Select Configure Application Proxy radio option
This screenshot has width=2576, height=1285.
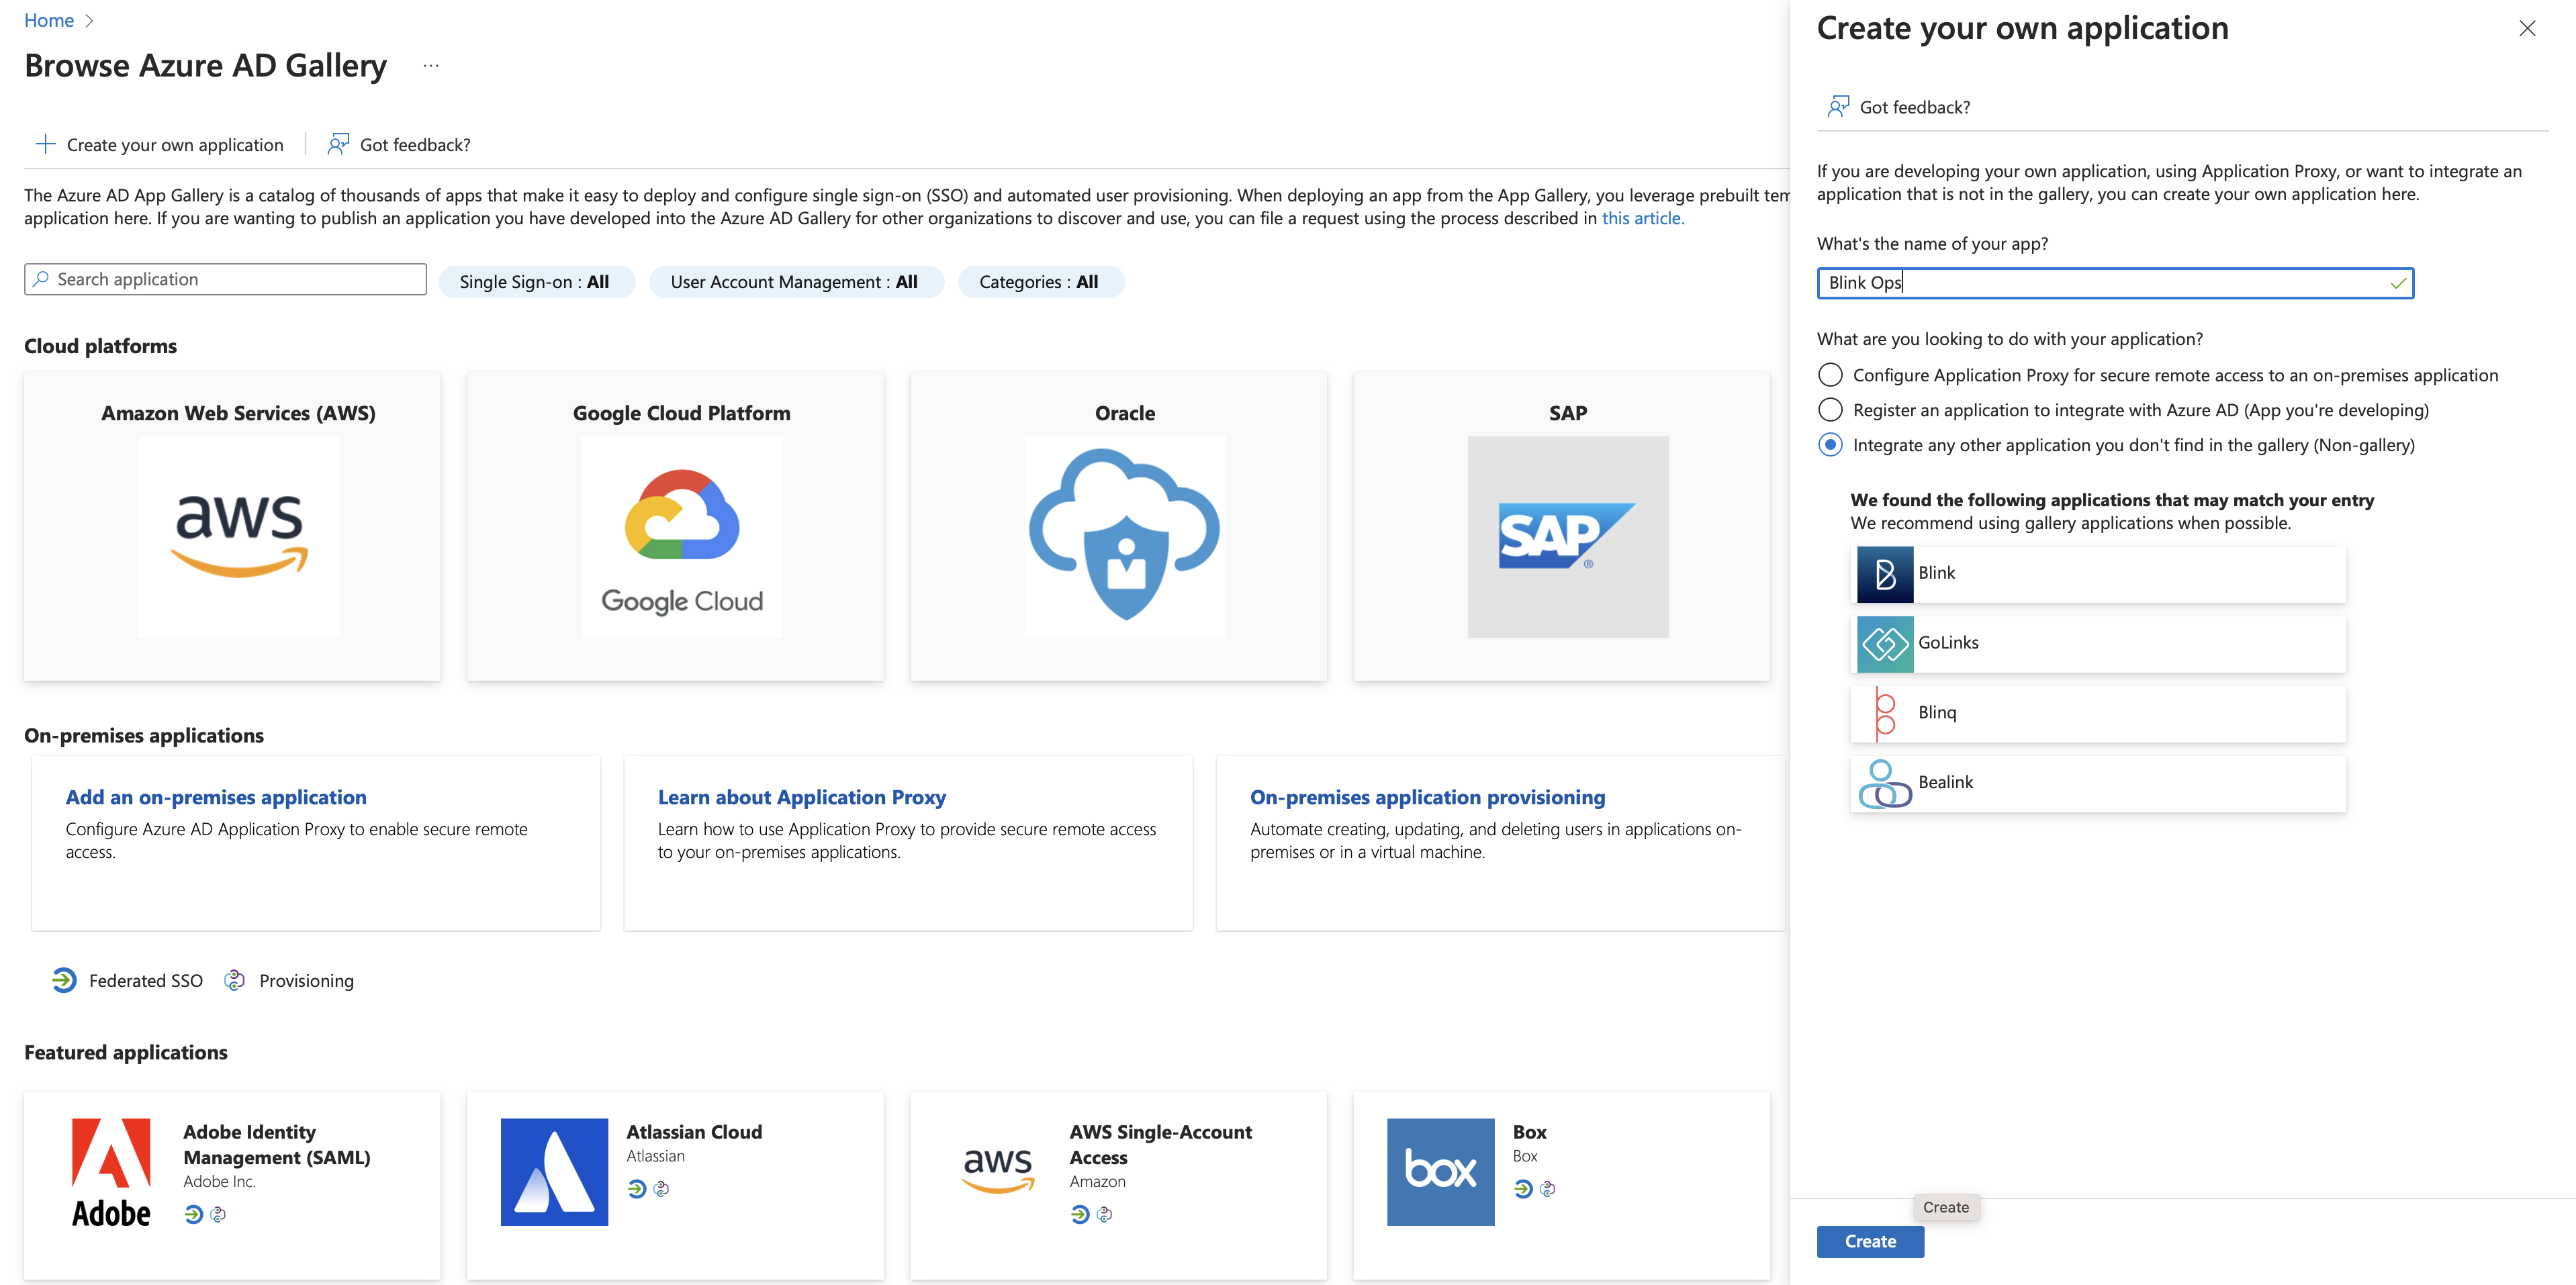(x=1830, y=375)
